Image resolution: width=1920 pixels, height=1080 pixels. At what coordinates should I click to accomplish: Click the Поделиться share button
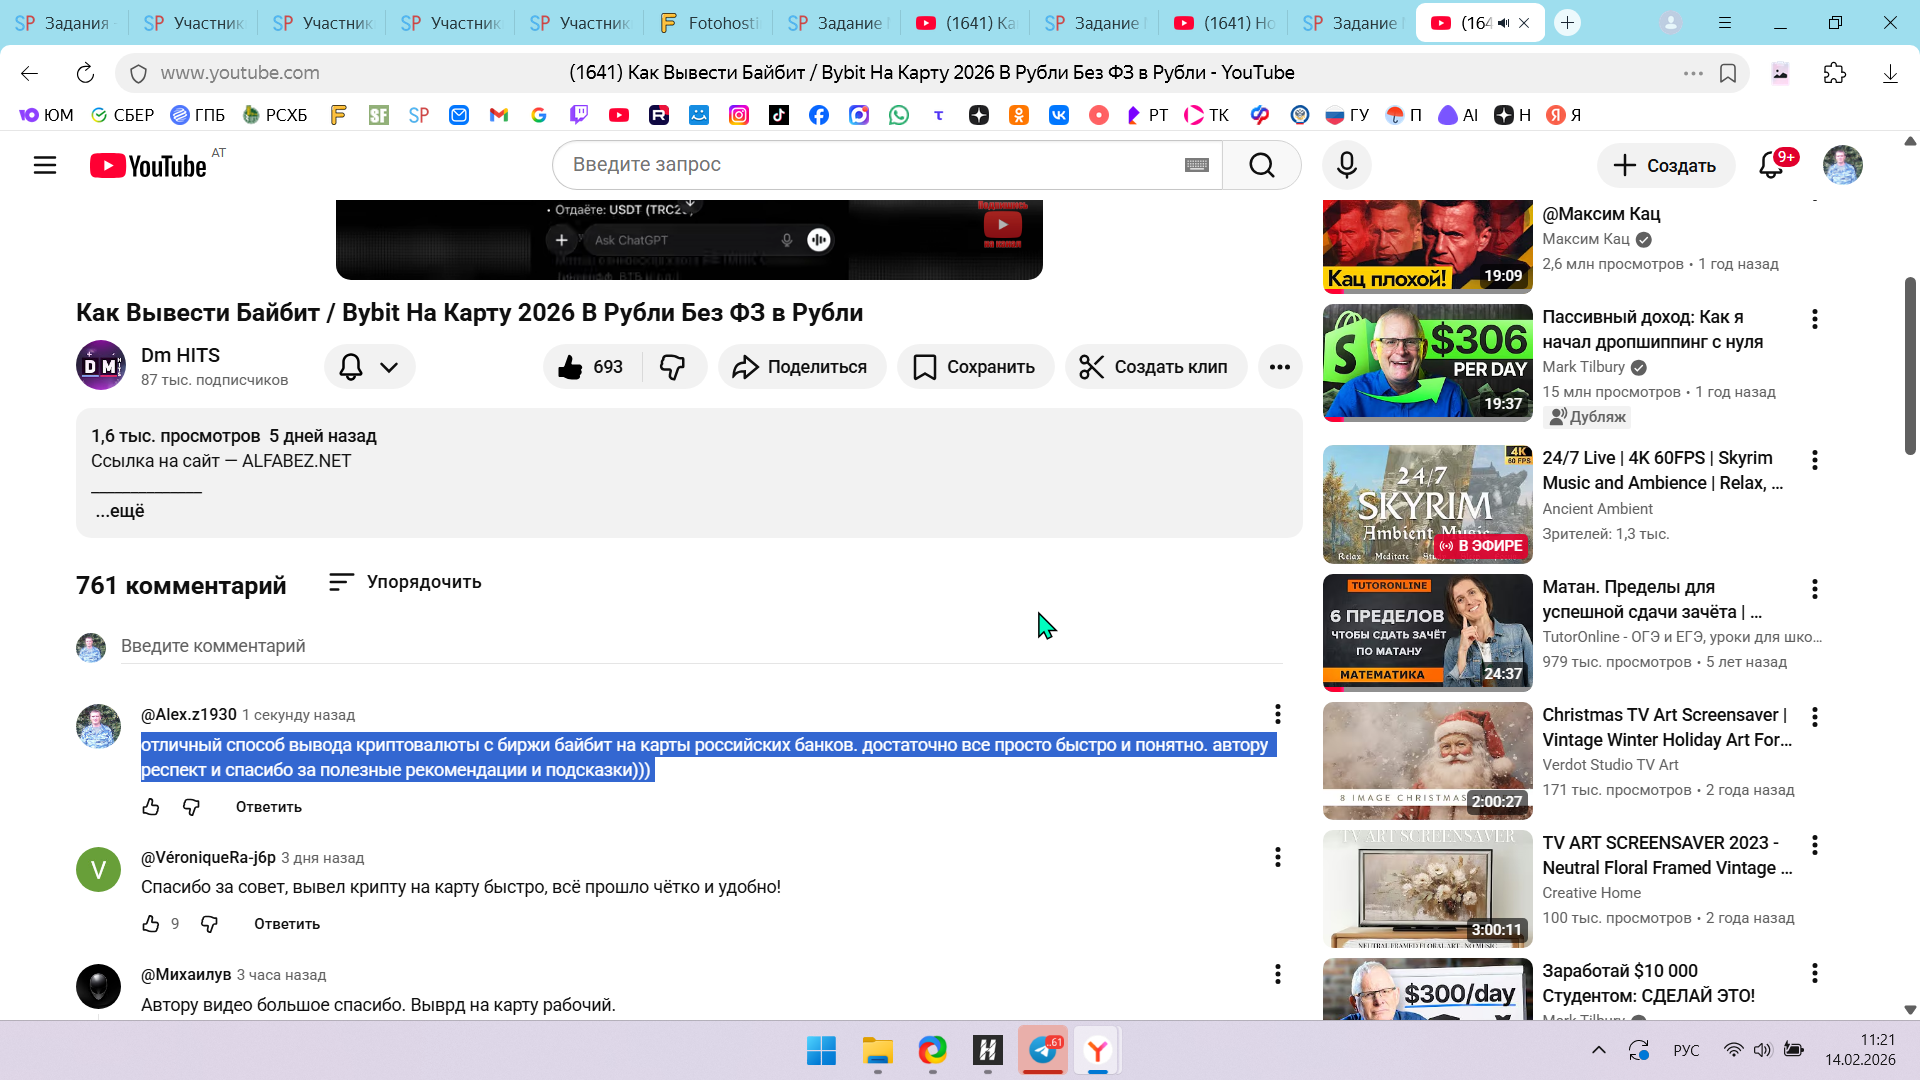[801, 367]
